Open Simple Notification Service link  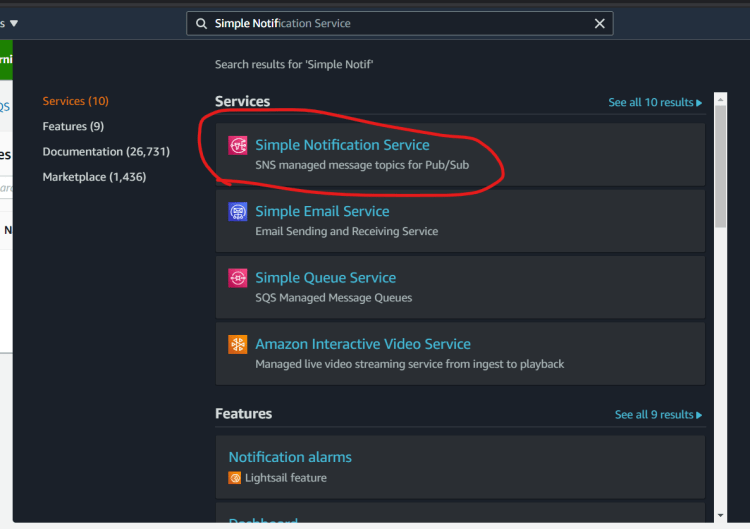click(342, 145)
